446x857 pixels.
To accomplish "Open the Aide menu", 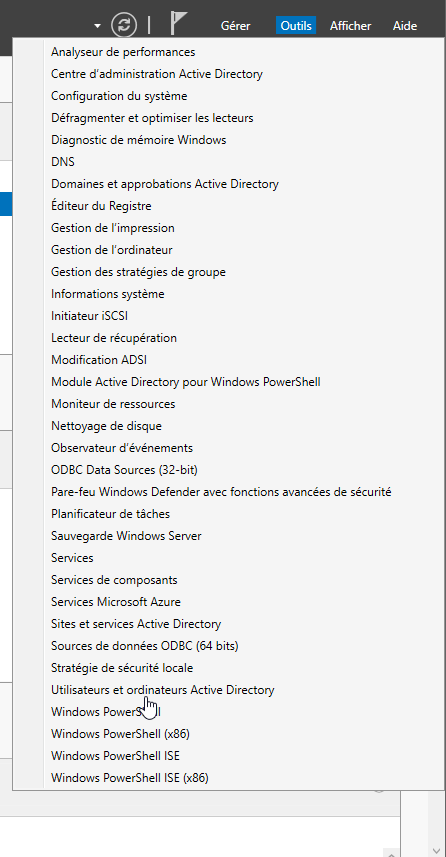I will tap(405, 26).
